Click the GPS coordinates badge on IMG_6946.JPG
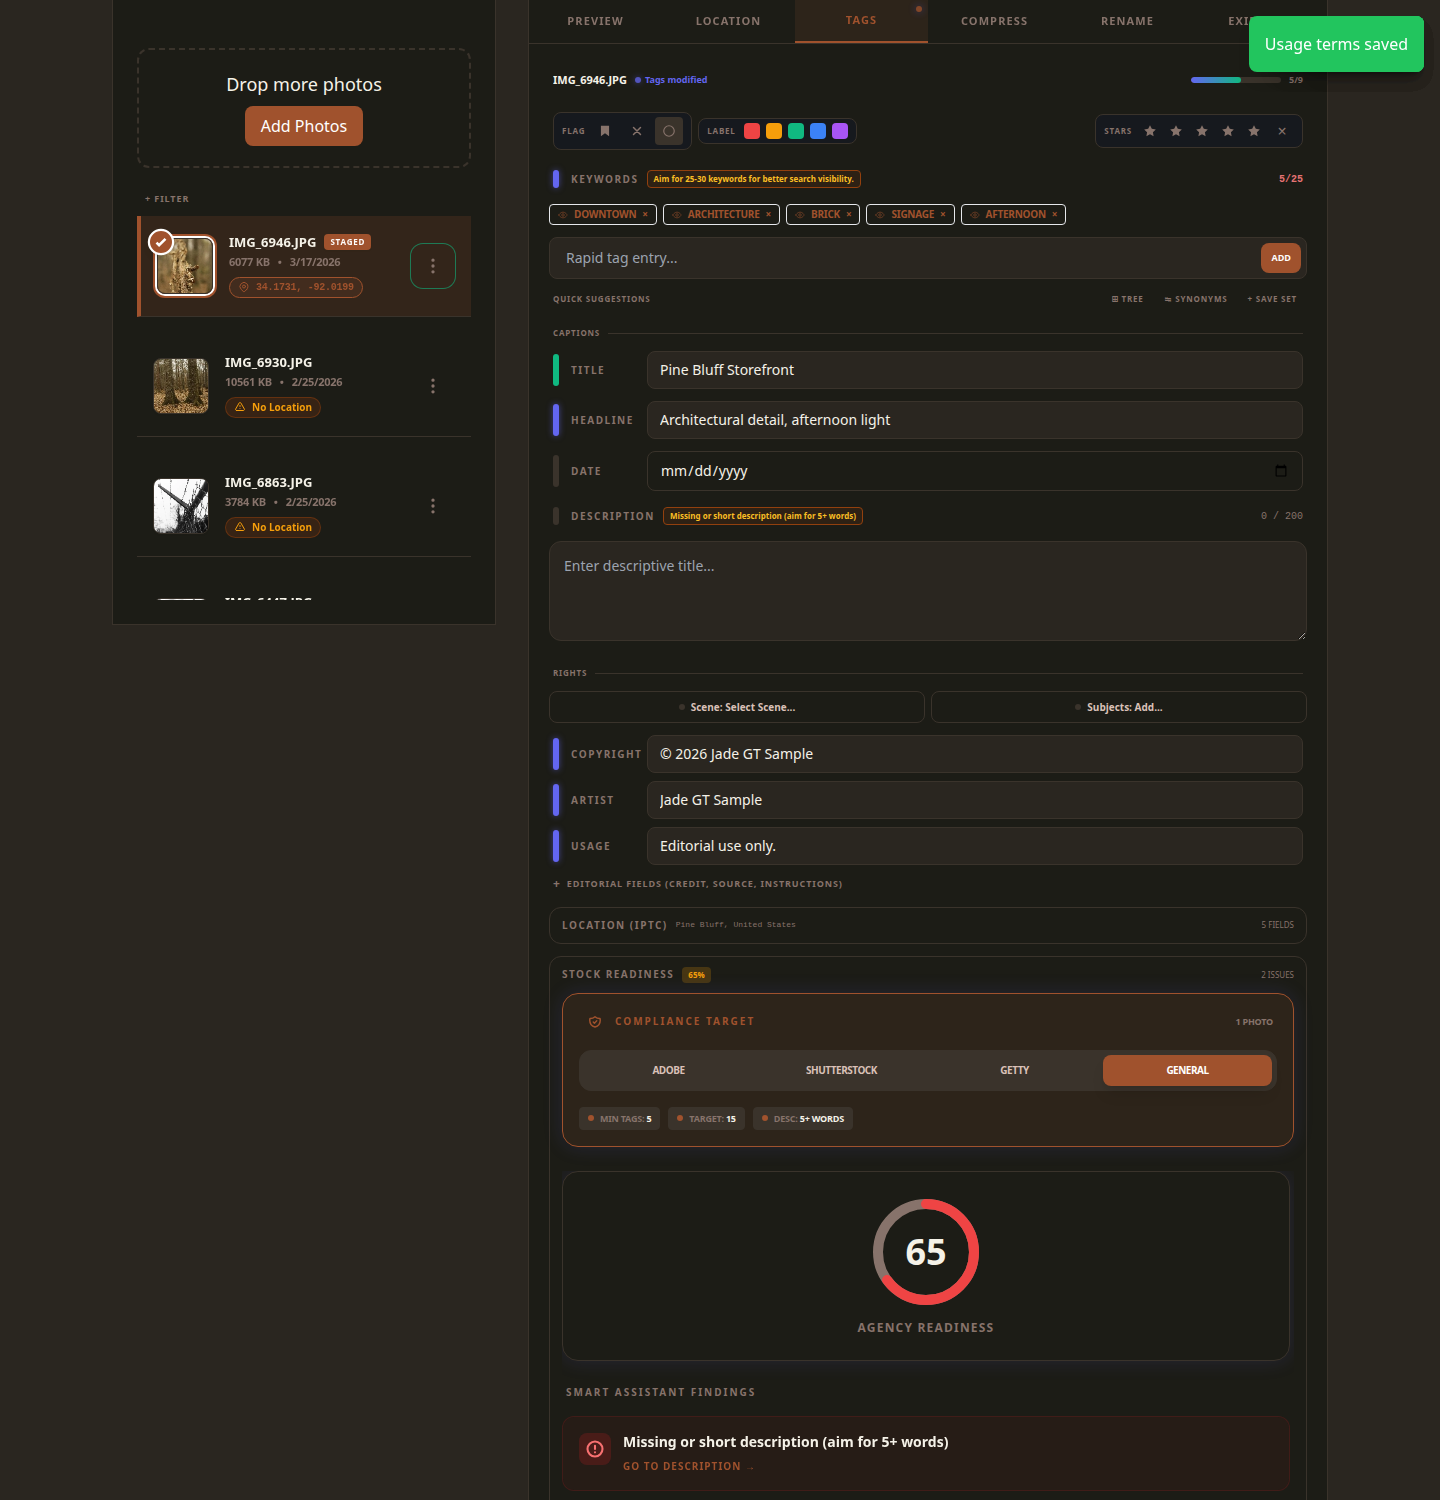 tap(296, 287)
